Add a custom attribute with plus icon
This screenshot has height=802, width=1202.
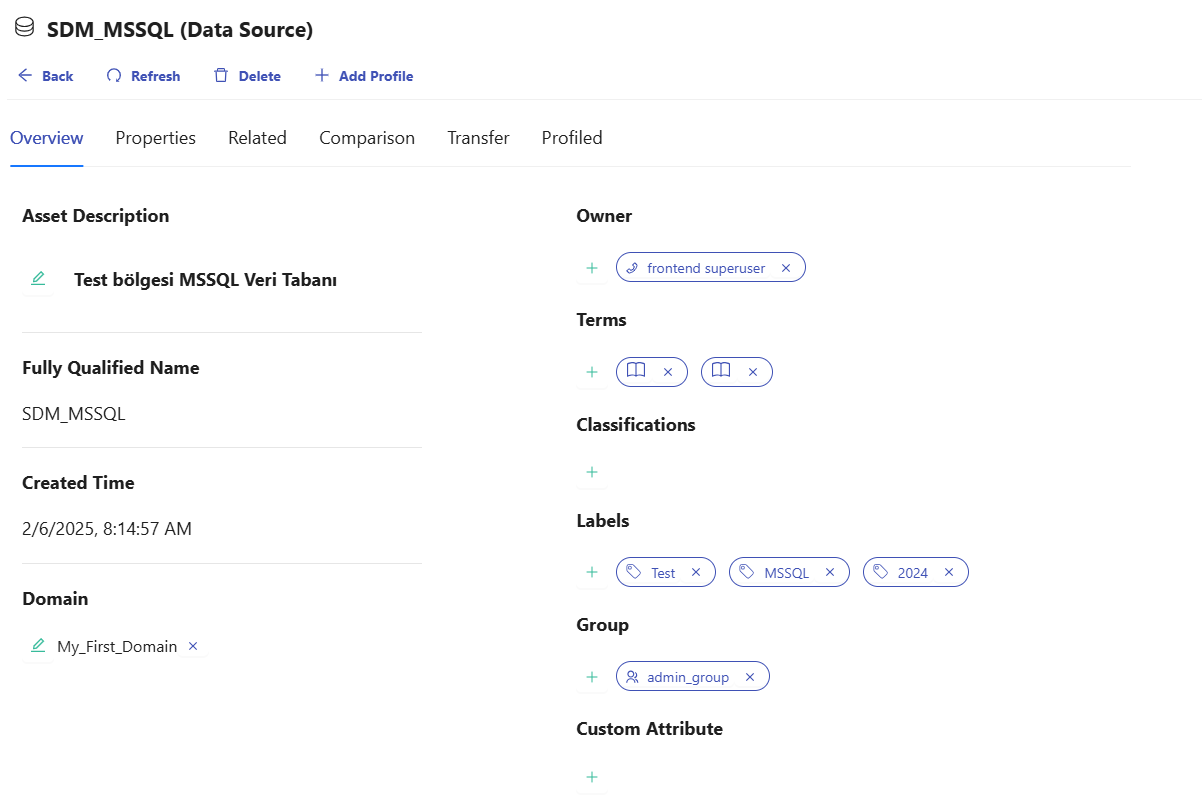(x=592, y=777)
